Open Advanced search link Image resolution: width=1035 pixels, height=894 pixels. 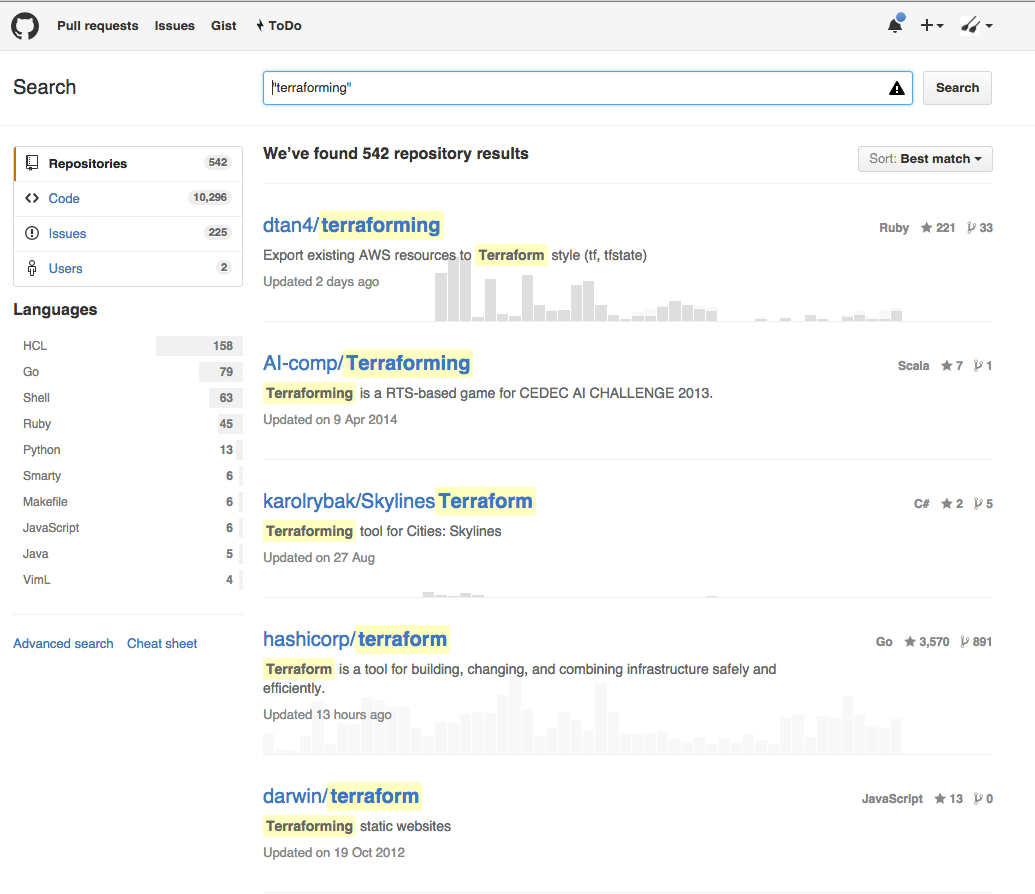(x=63, y=644)
